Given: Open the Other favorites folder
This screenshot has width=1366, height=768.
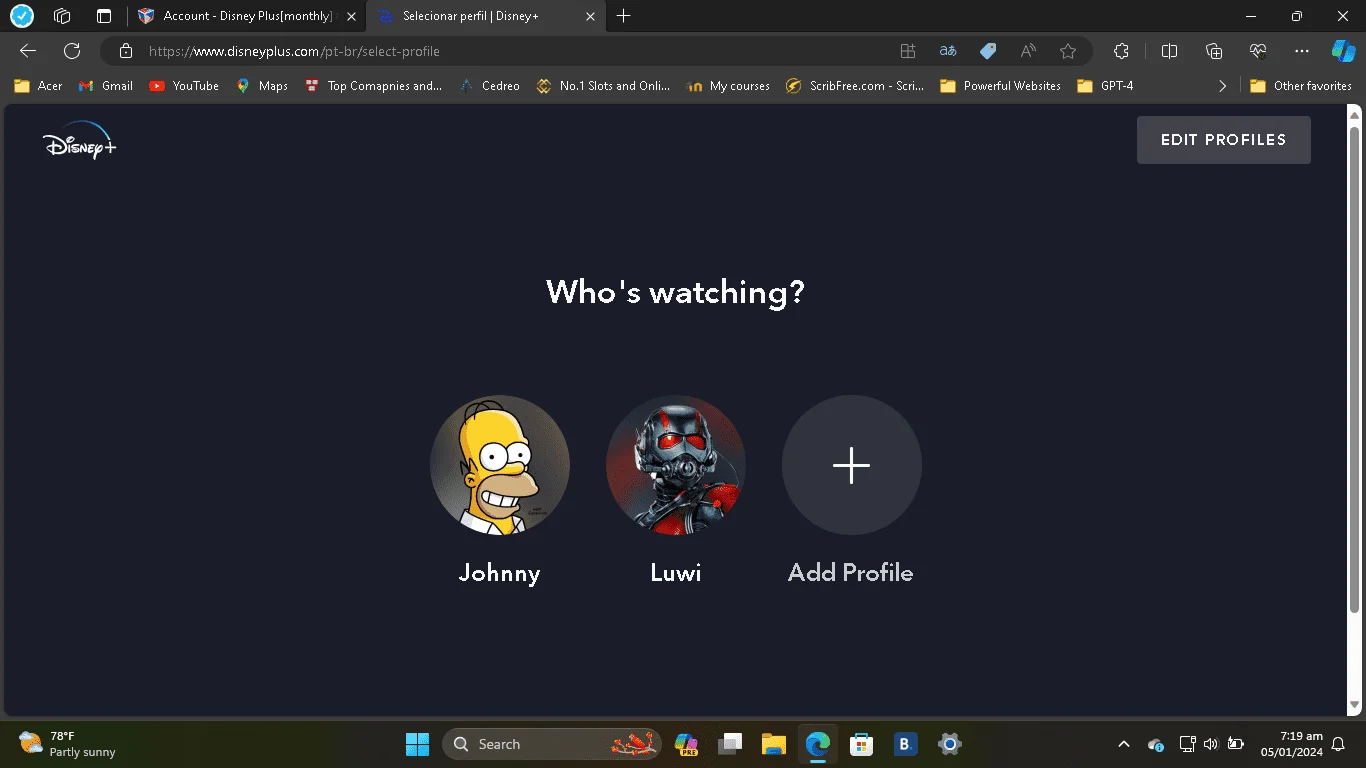Looking at the screenshot, I should (x=1301, y=86).
